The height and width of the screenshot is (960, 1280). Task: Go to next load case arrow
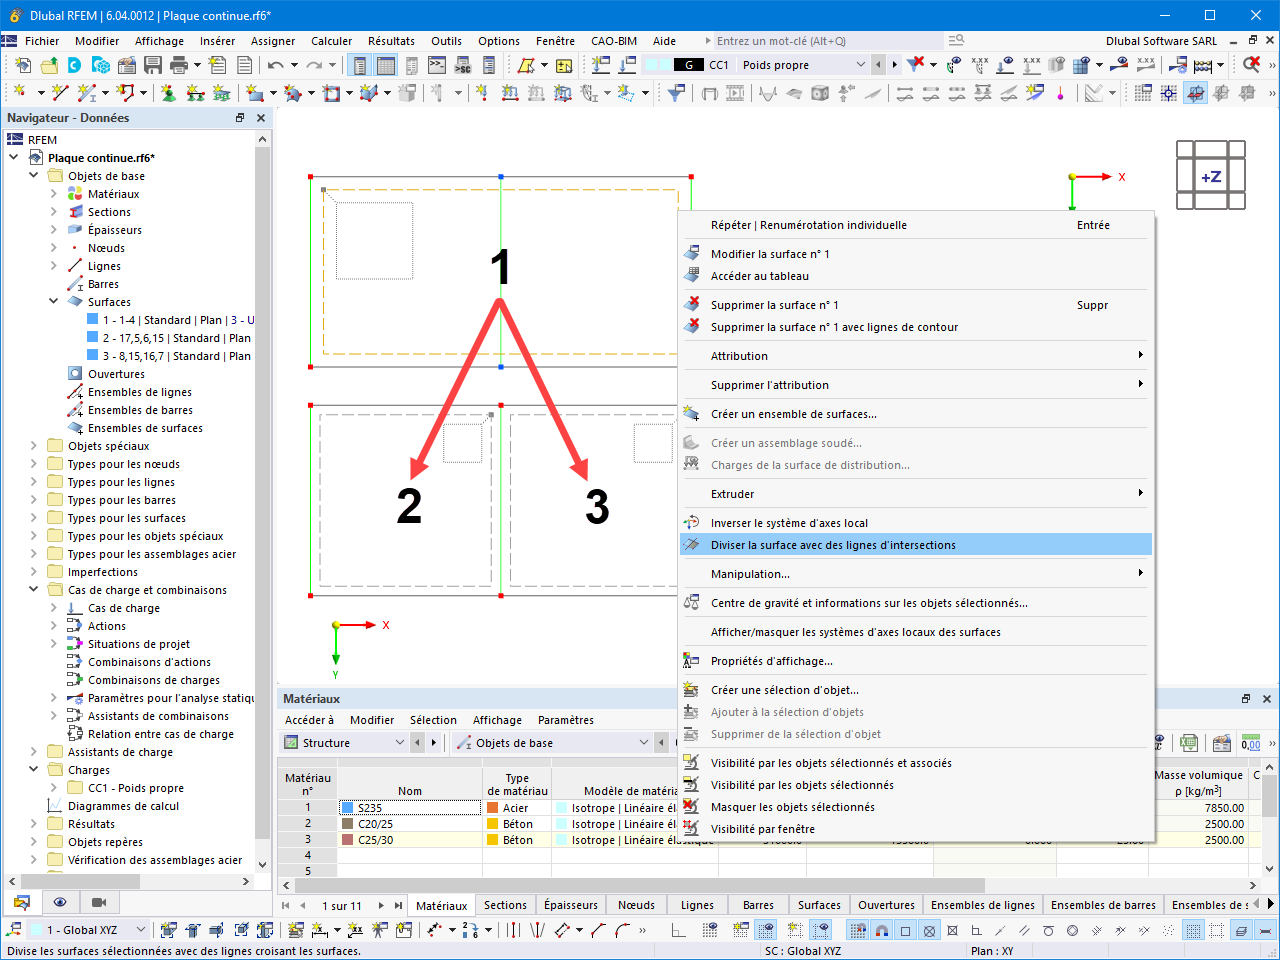pyautogui.click(x=894, y=65)
